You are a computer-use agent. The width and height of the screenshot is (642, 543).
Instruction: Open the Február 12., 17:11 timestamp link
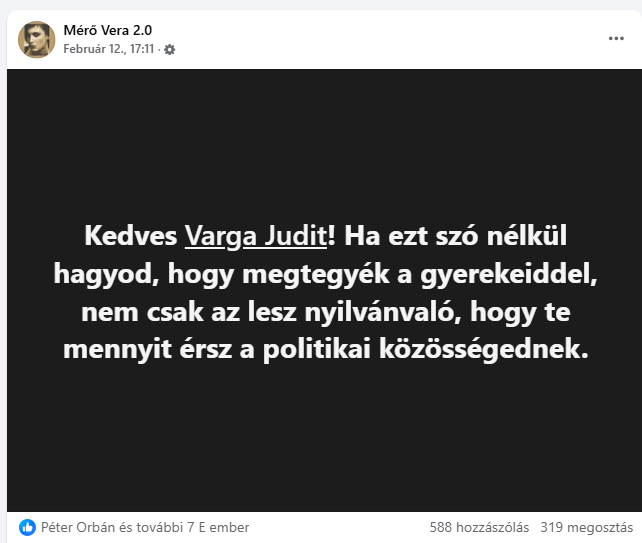point(109,49)
